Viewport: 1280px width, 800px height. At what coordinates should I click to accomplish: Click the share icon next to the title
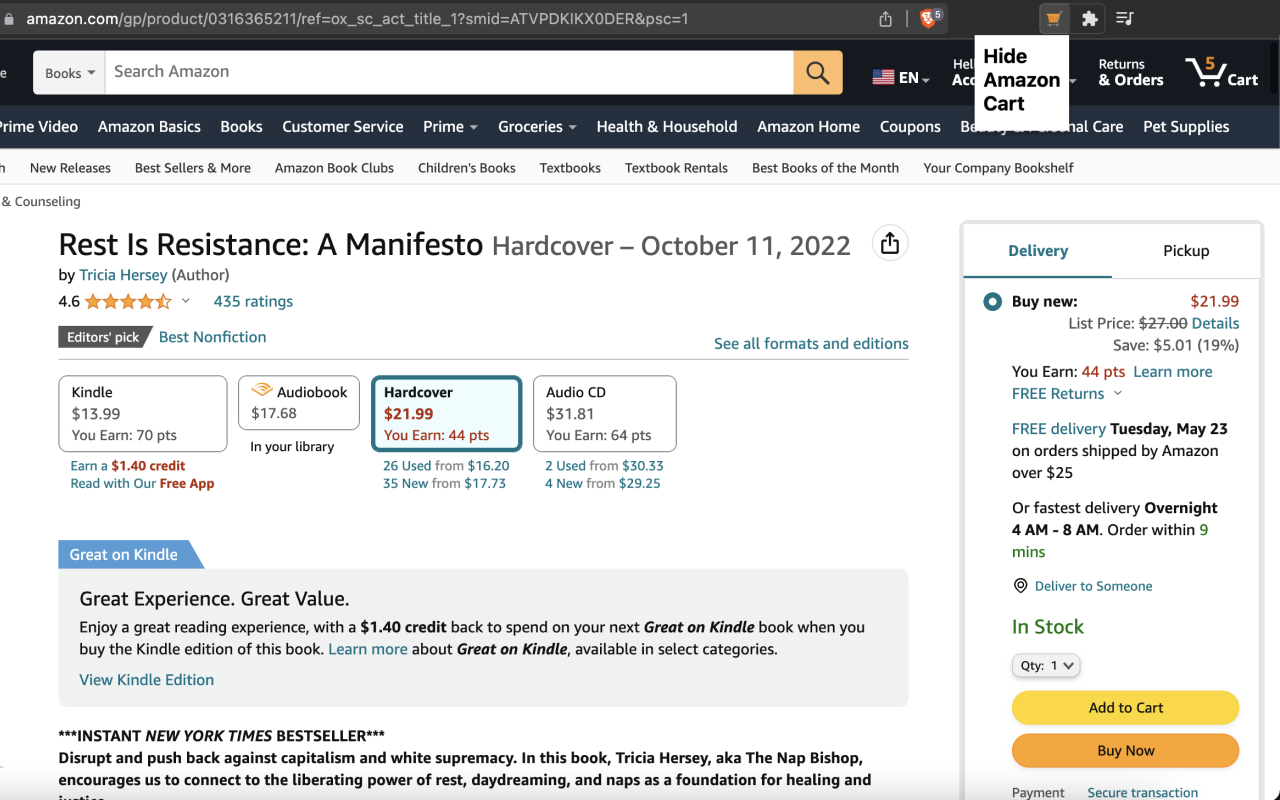(x=889, y=242)
